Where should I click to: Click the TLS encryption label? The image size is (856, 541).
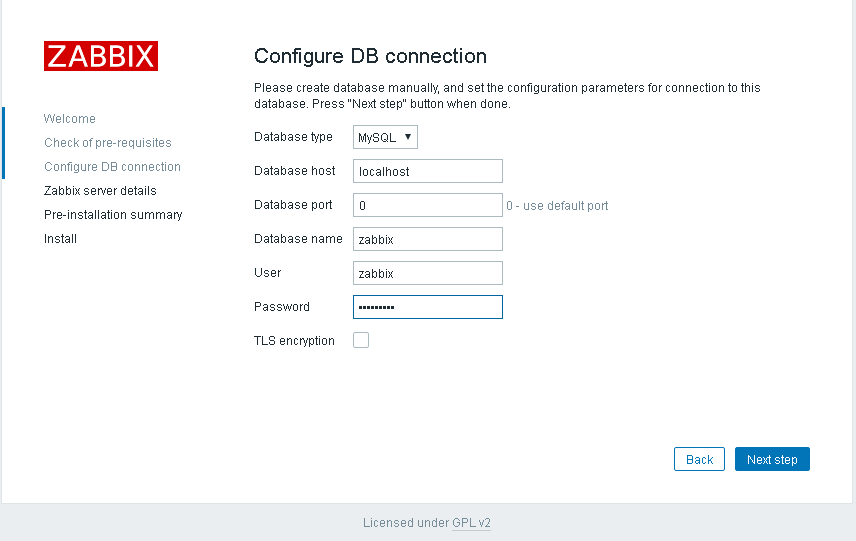(294, 341)
